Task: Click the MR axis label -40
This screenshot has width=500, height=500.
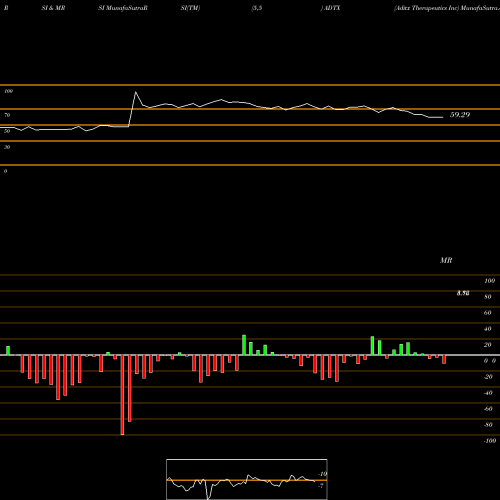Action: click(x=488, y=393)
